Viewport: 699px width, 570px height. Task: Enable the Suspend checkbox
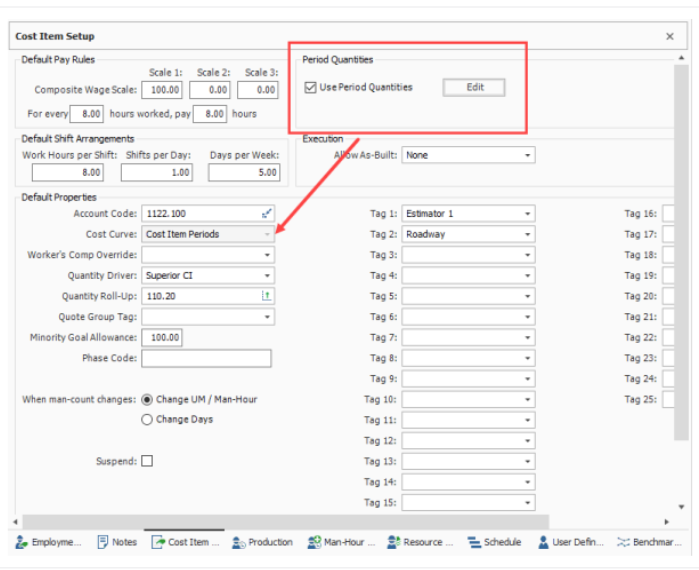point(147,461)
